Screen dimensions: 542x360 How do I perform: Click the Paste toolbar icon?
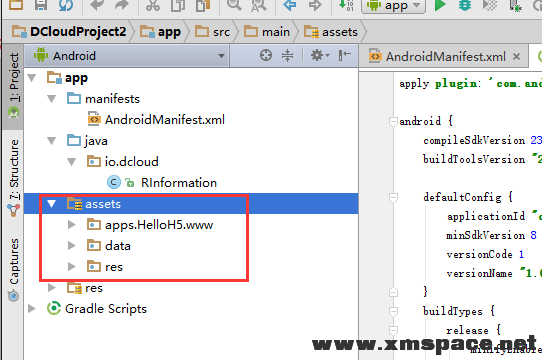(203, 5)
